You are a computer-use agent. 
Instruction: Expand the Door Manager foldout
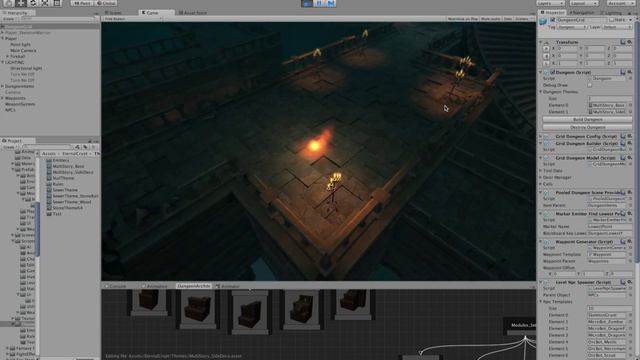point(541,178)
